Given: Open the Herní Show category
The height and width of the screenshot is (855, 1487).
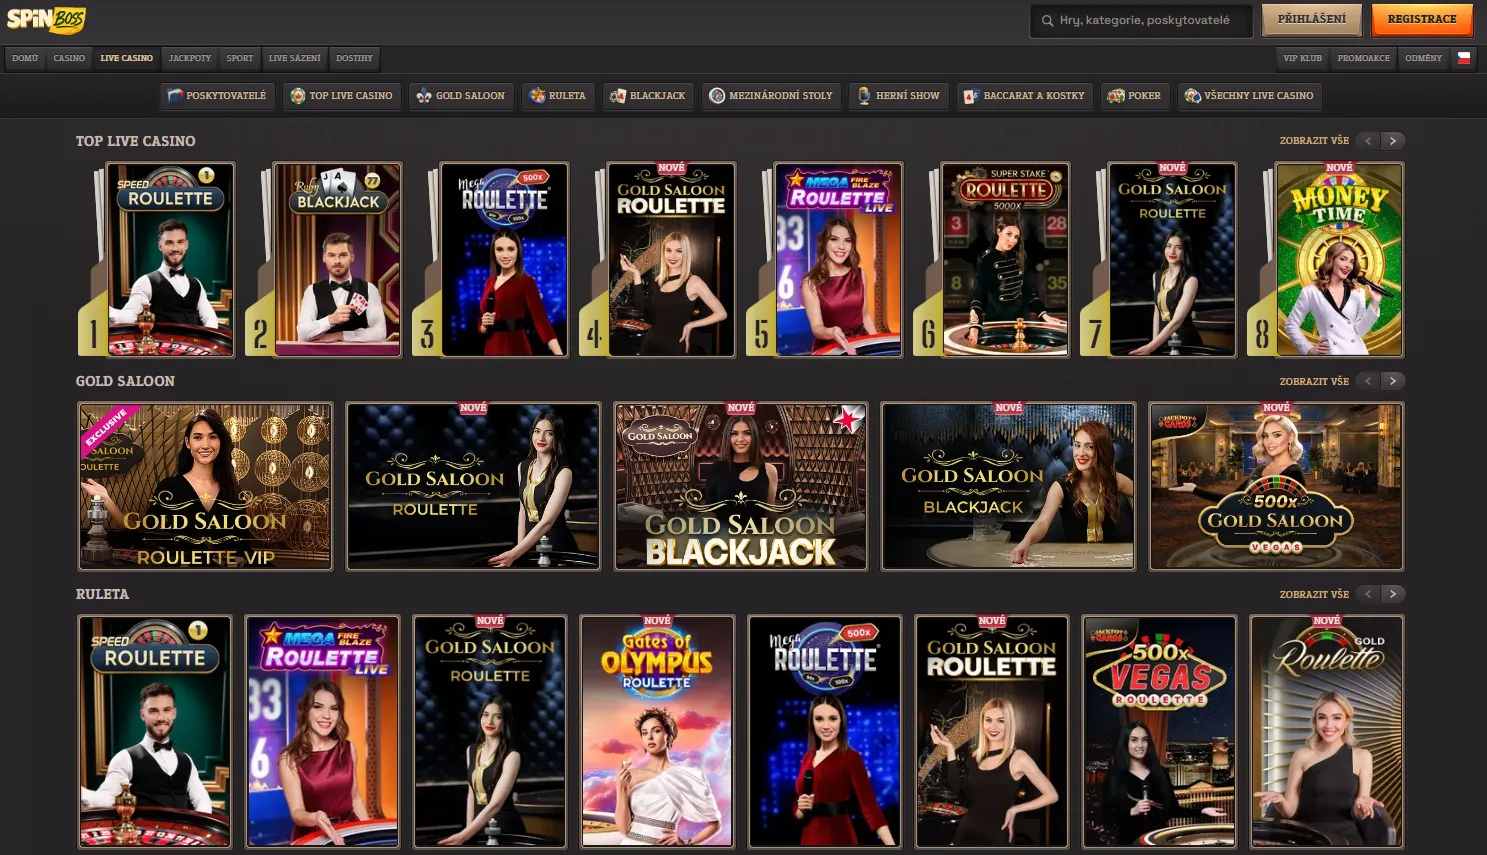Looking at the screenshot, I should point(898,96).
